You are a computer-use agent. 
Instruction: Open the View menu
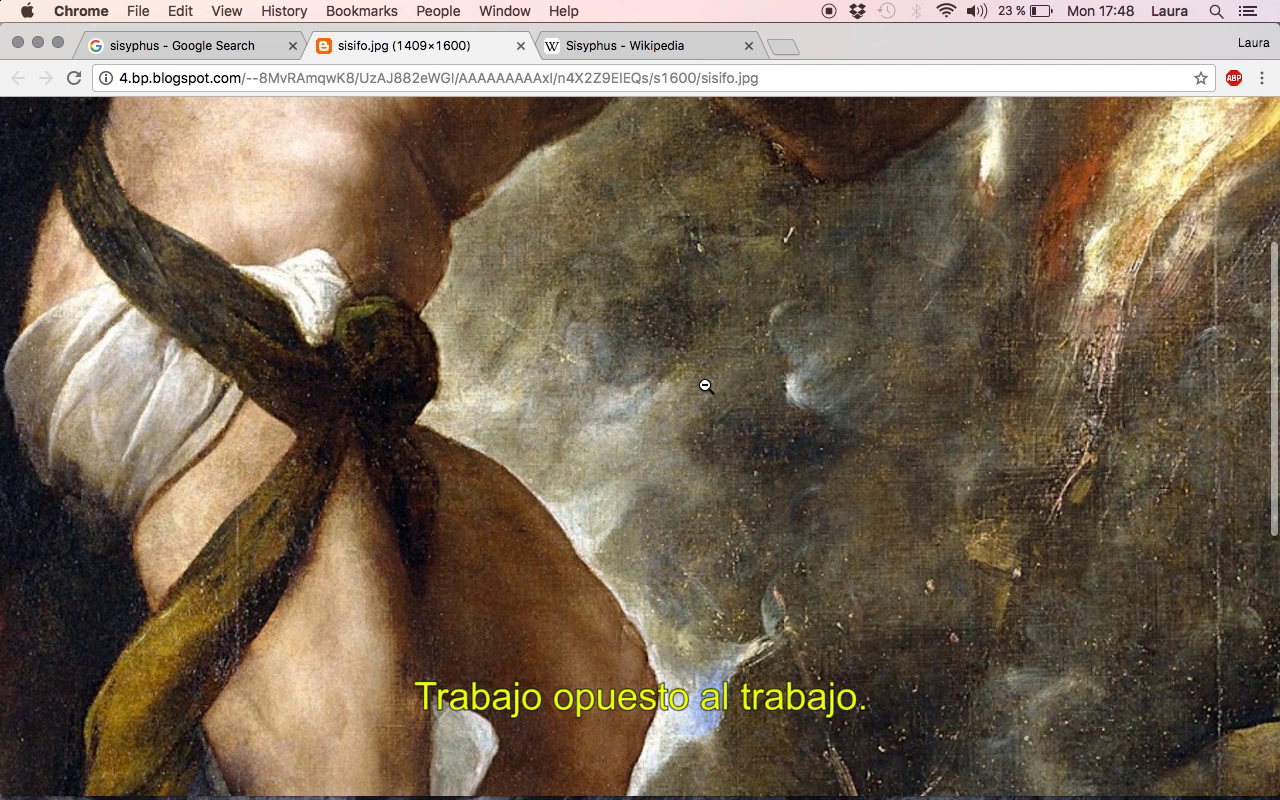coord(227,11)
